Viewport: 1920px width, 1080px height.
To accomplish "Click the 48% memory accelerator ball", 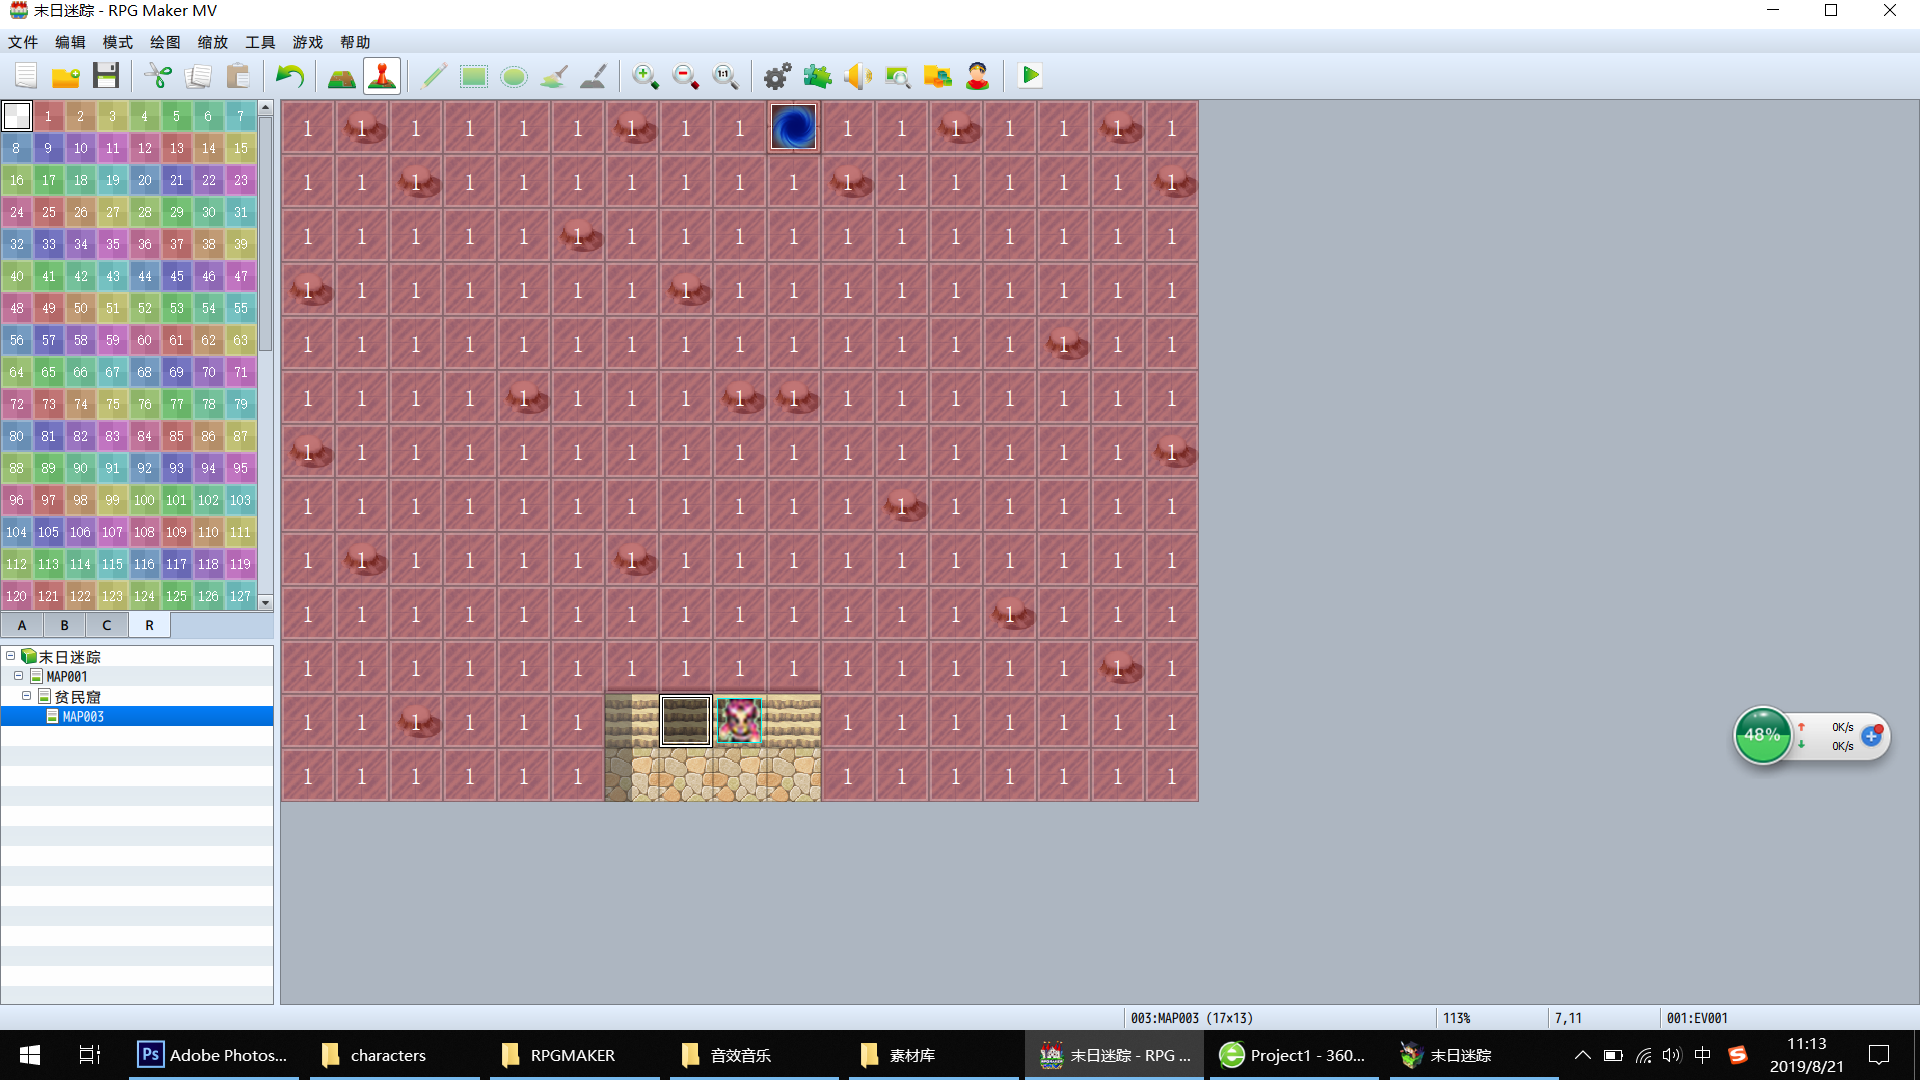I will coord(1762,735).
